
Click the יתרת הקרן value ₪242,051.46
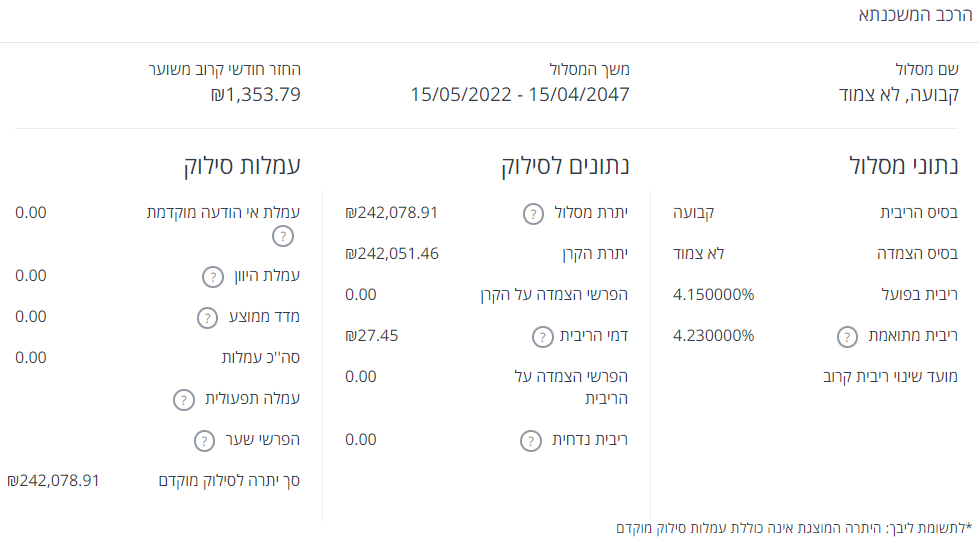(392, 254)
